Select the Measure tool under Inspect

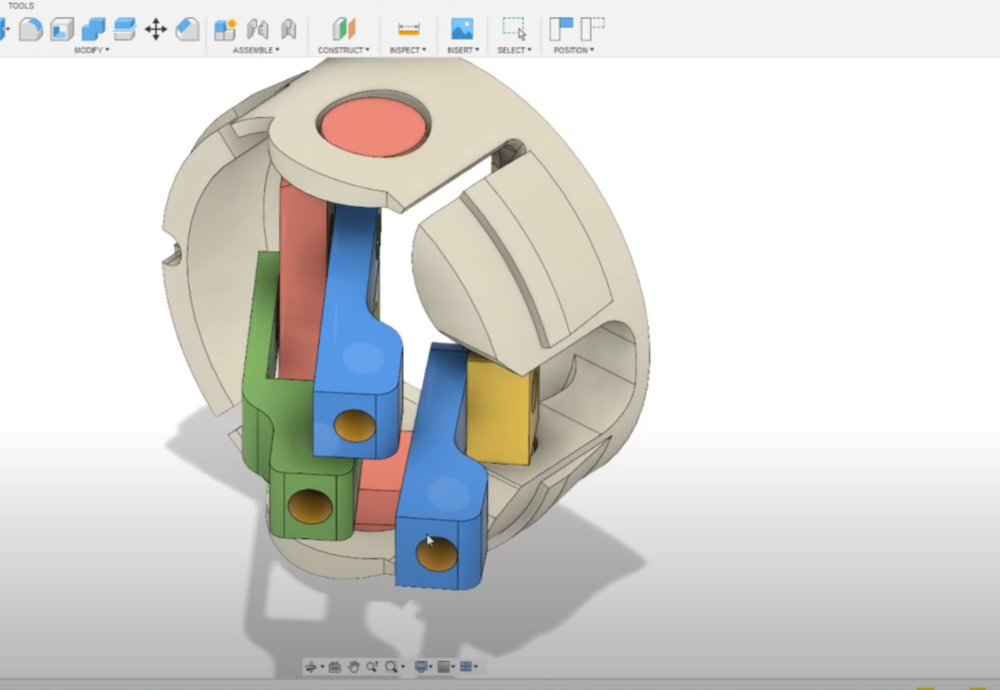(407, 28)
